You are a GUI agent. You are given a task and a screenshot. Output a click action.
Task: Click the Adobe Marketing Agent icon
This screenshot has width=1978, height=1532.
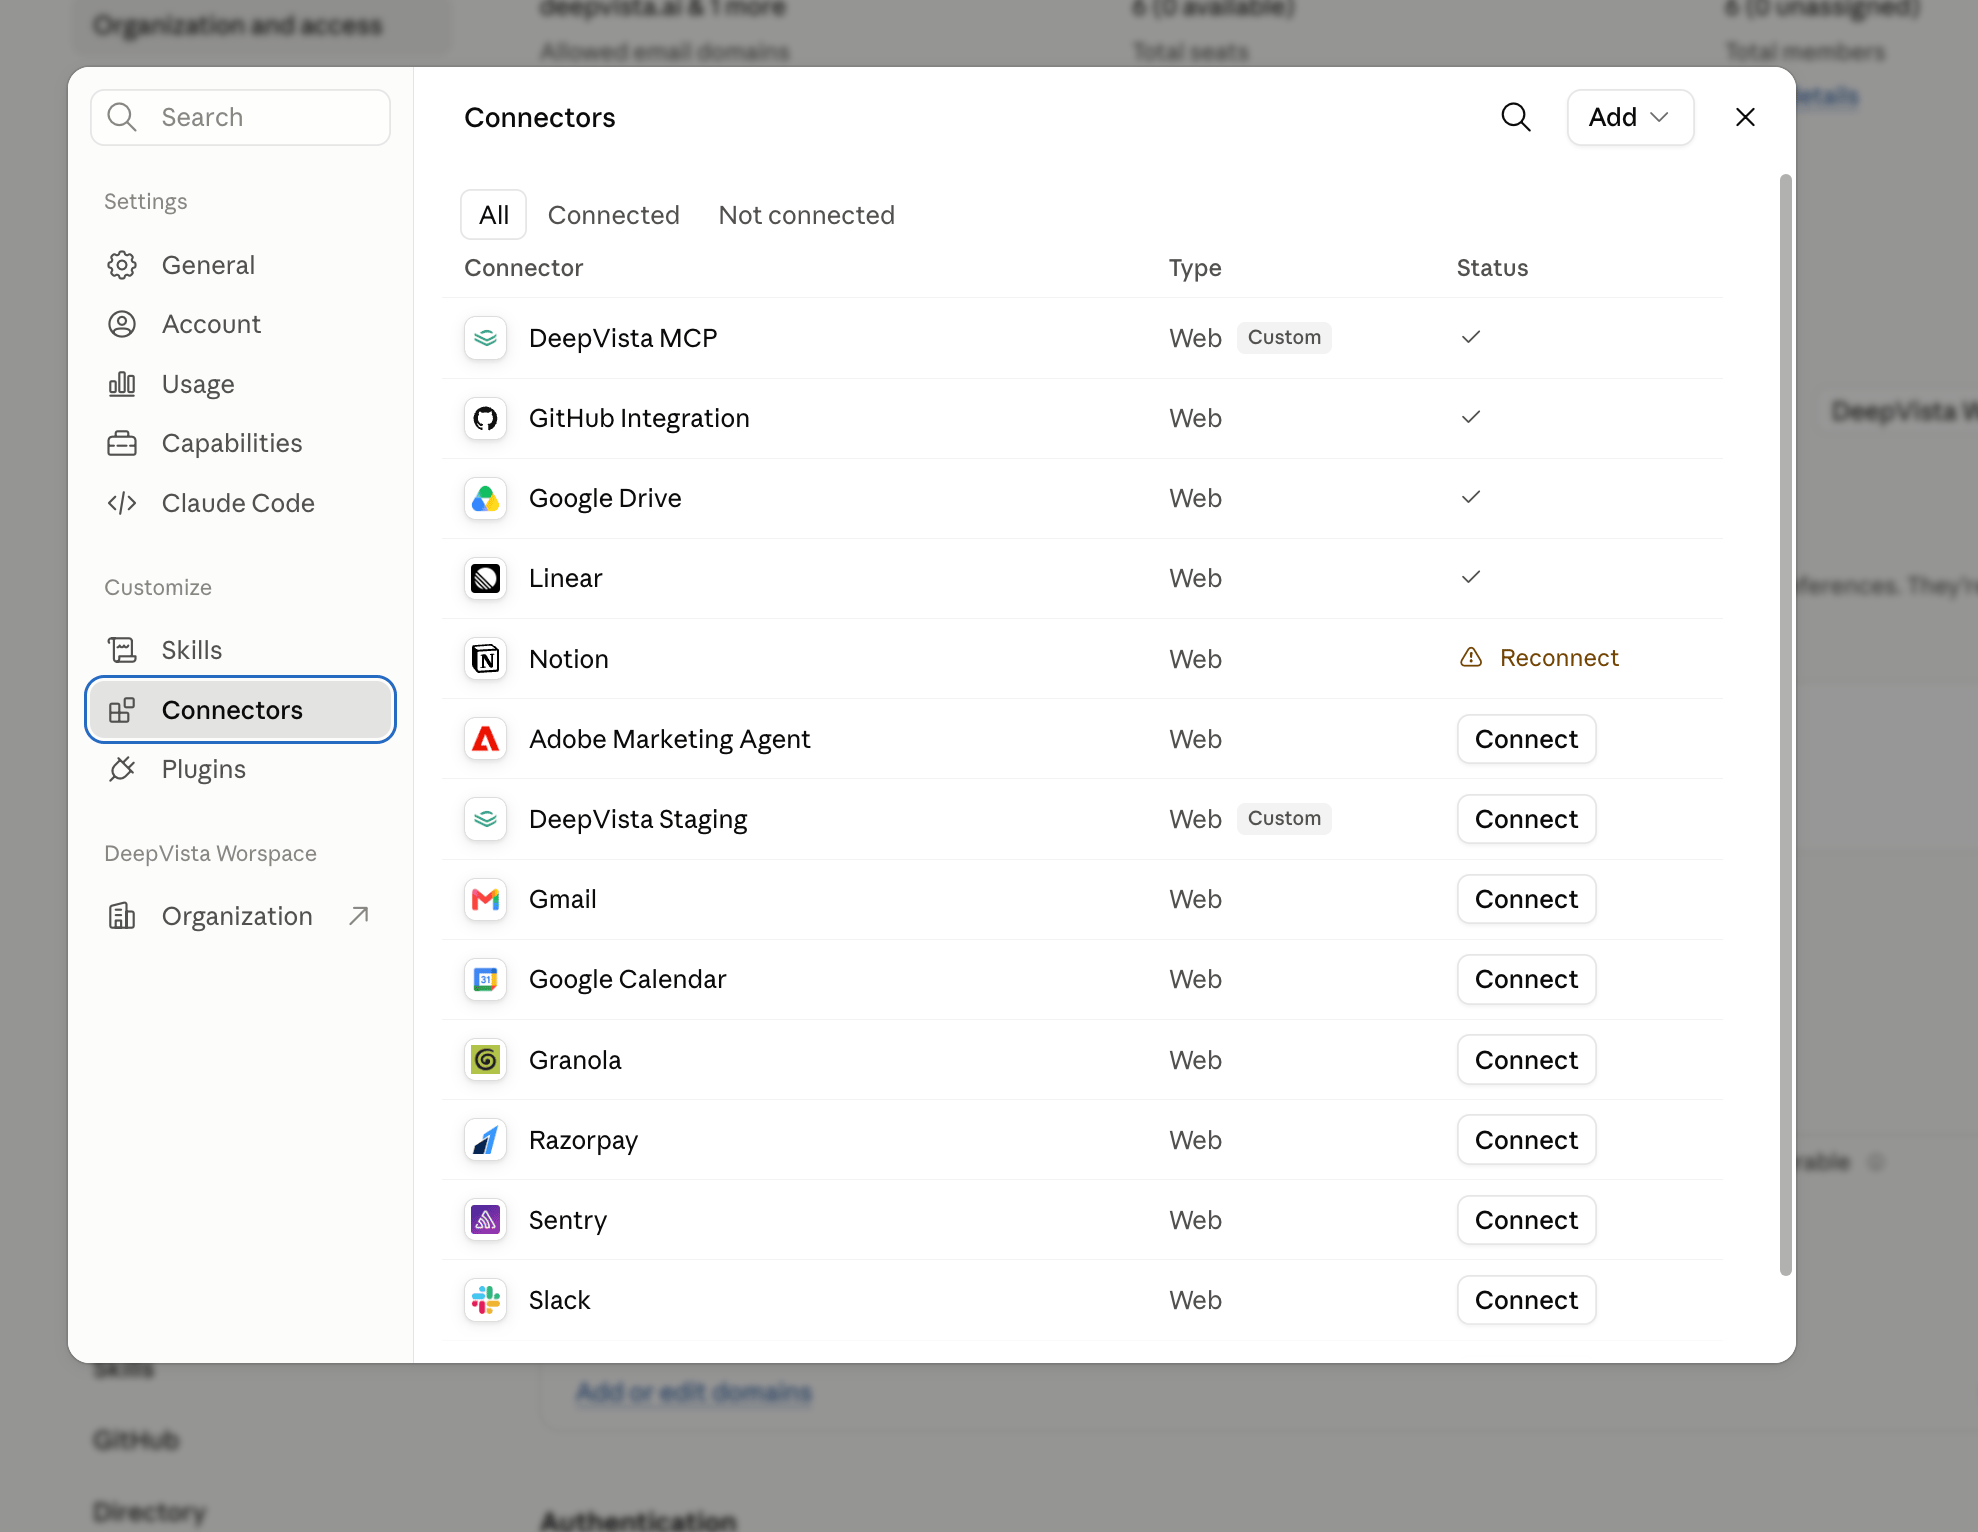point(486,739)
